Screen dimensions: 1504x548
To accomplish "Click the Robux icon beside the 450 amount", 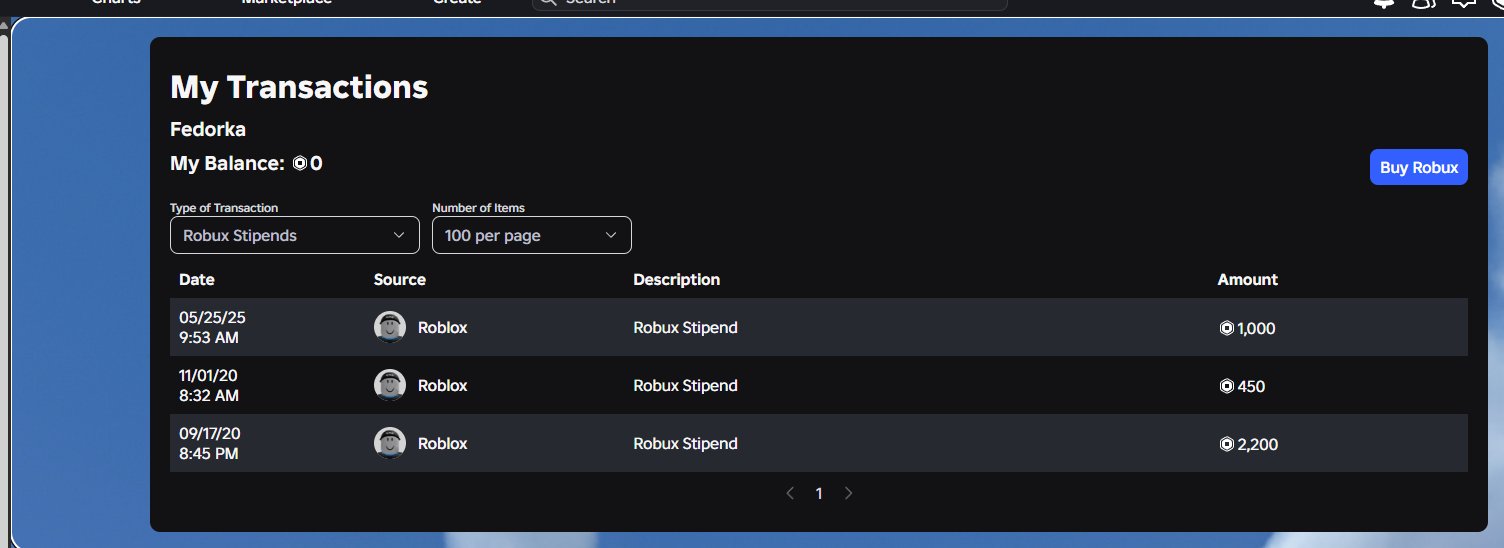I will [x=1227, y=385].
